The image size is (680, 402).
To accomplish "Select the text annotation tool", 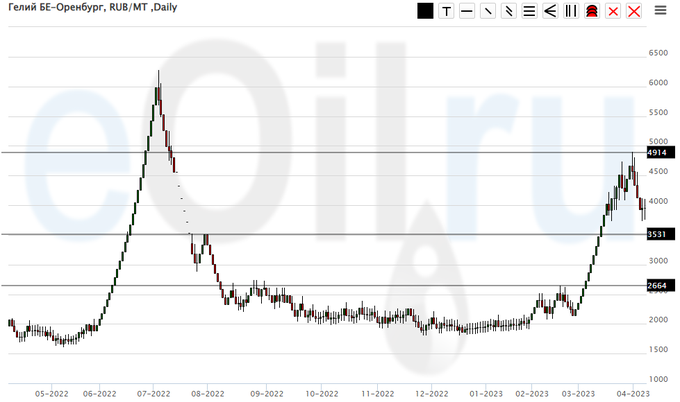I will pyautogui.click(x=446, y=11).
